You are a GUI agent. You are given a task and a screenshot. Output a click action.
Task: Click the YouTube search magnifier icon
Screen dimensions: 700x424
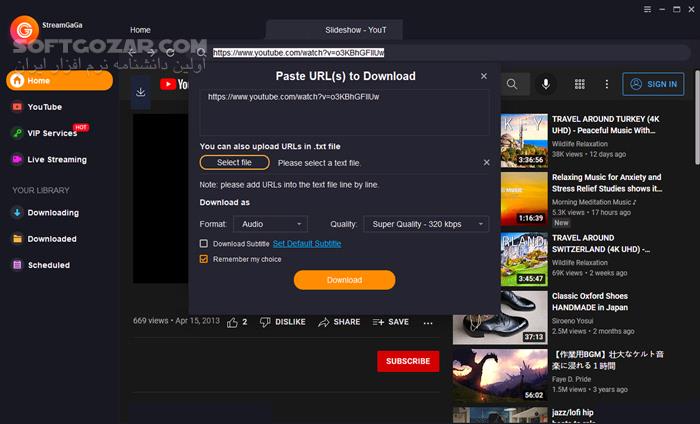[x=512, y=84]
